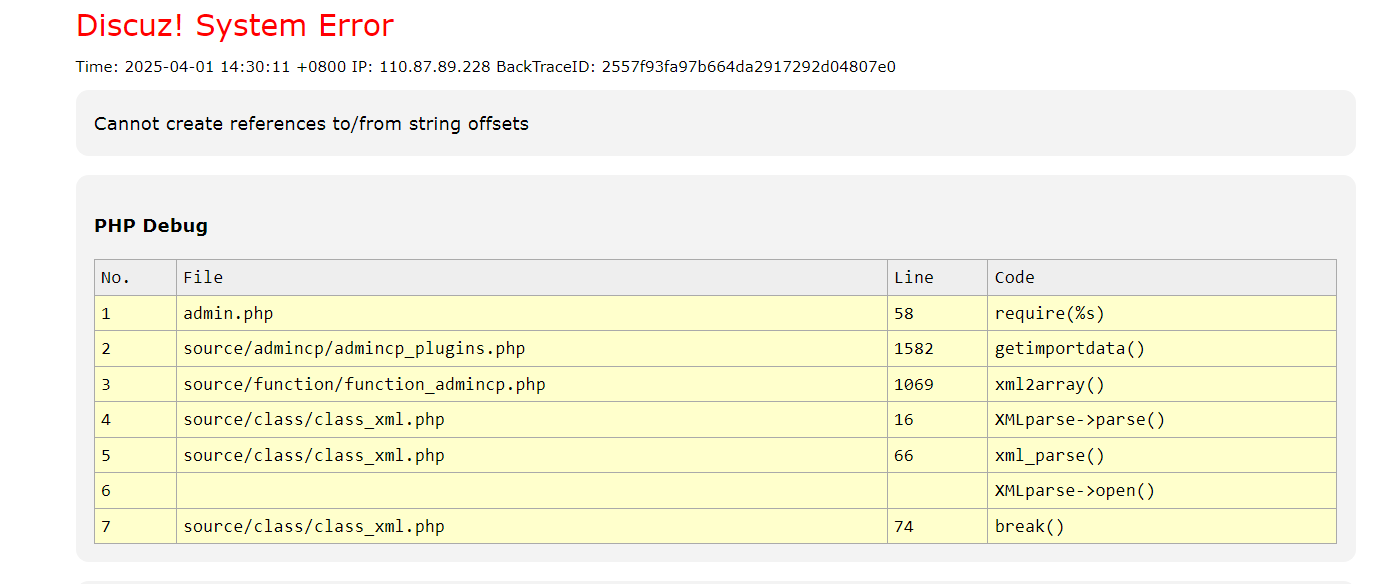Click the require(%s) code cell
1396x584 pixels.
point(1162,314)
